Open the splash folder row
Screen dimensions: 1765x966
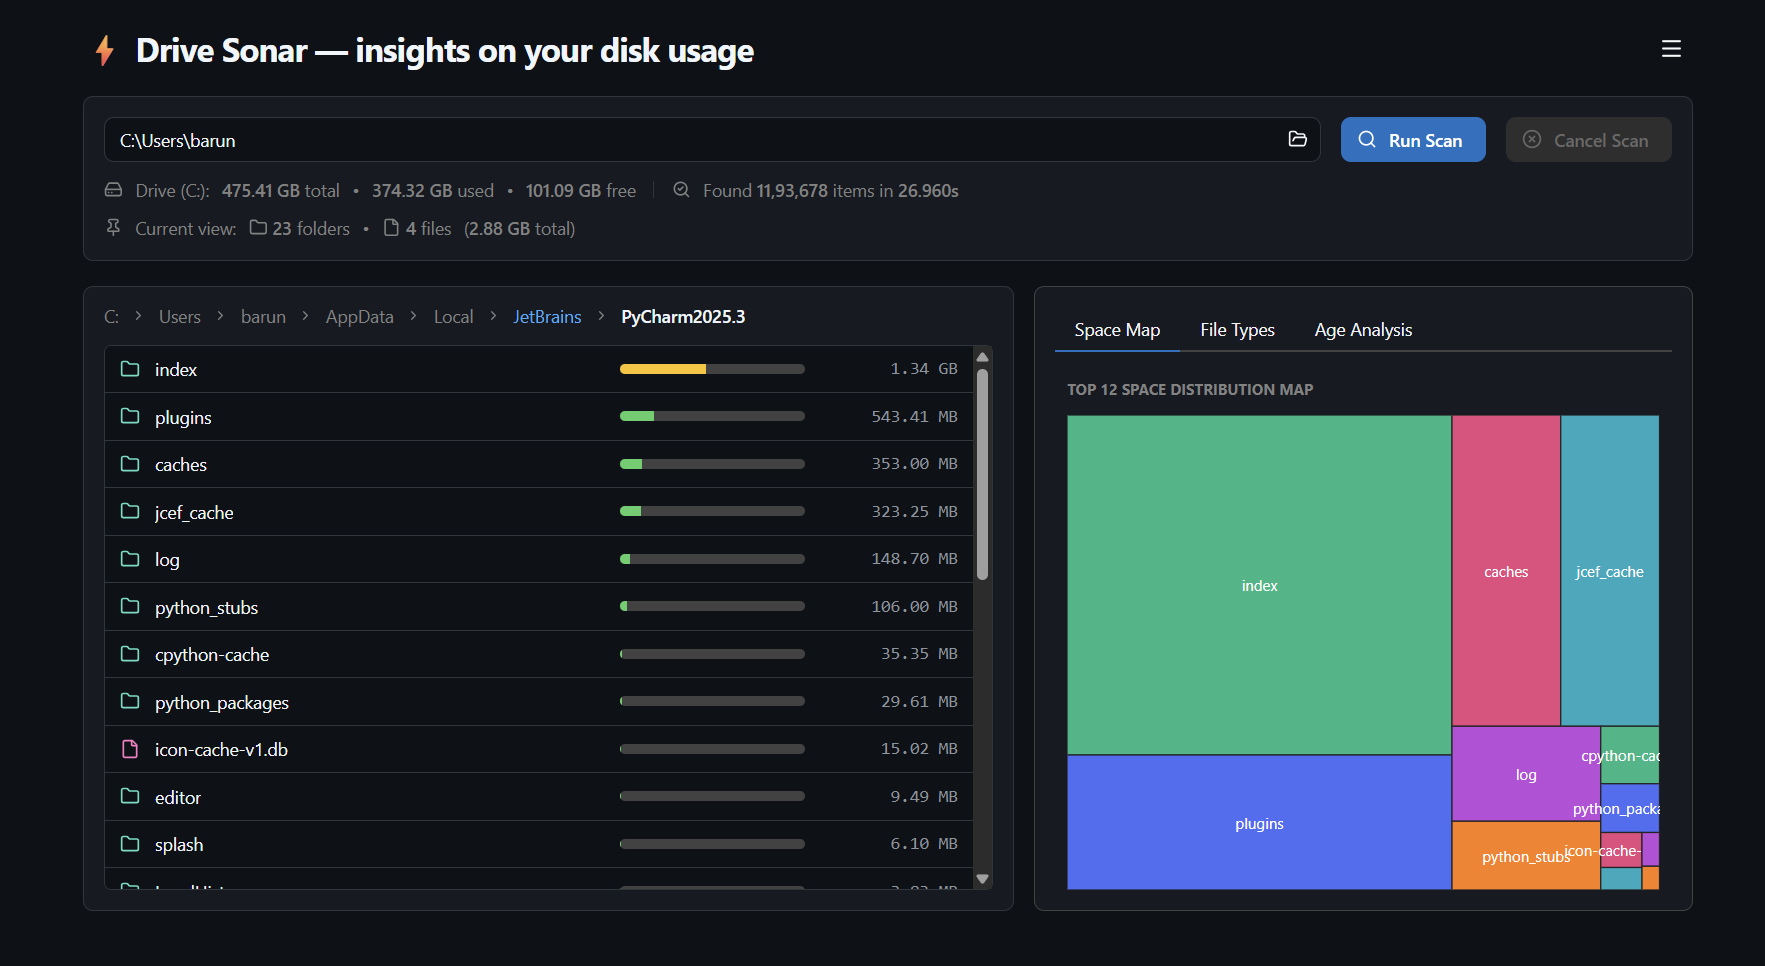click(x=539, y=844)
